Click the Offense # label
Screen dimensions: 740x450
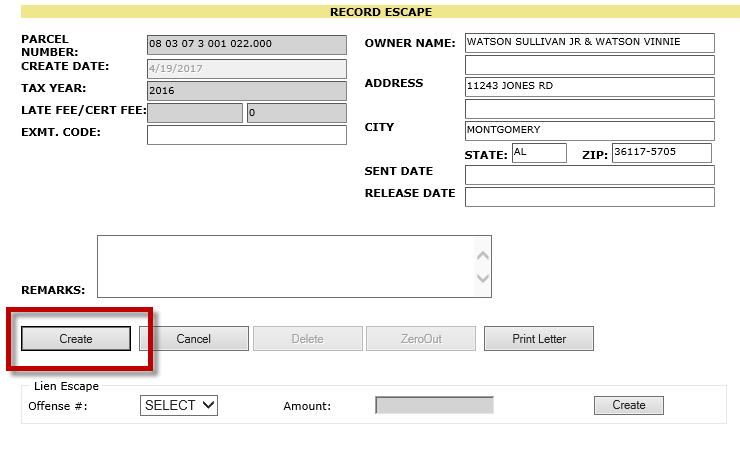tap(58, 406)
